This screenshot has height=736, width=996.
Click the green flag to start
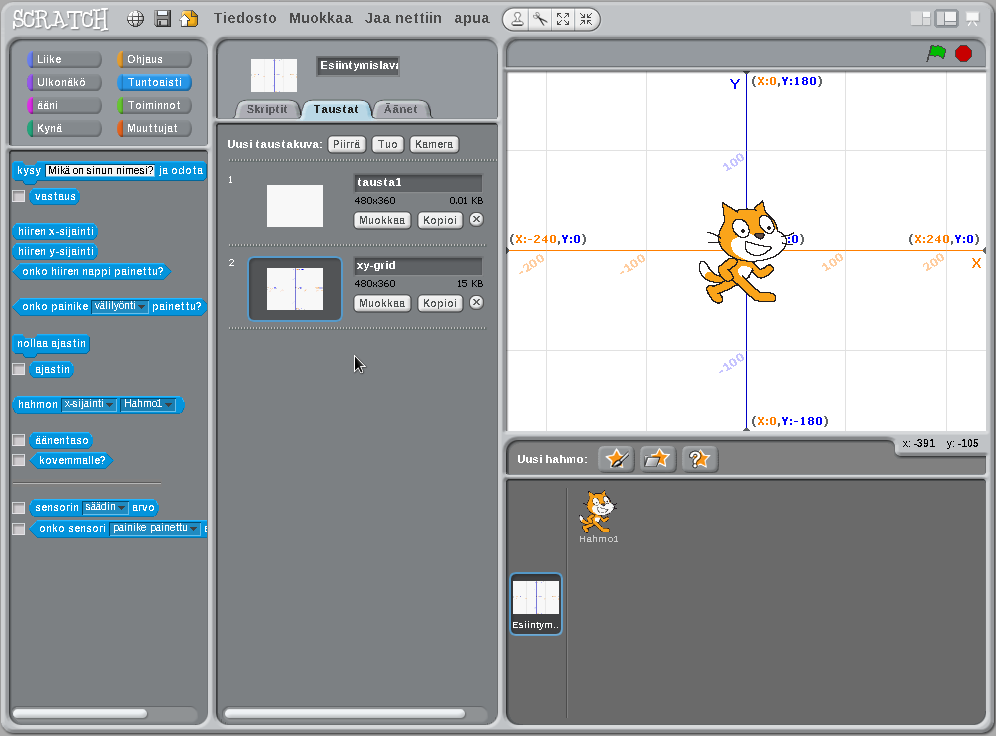click(936, 53)
